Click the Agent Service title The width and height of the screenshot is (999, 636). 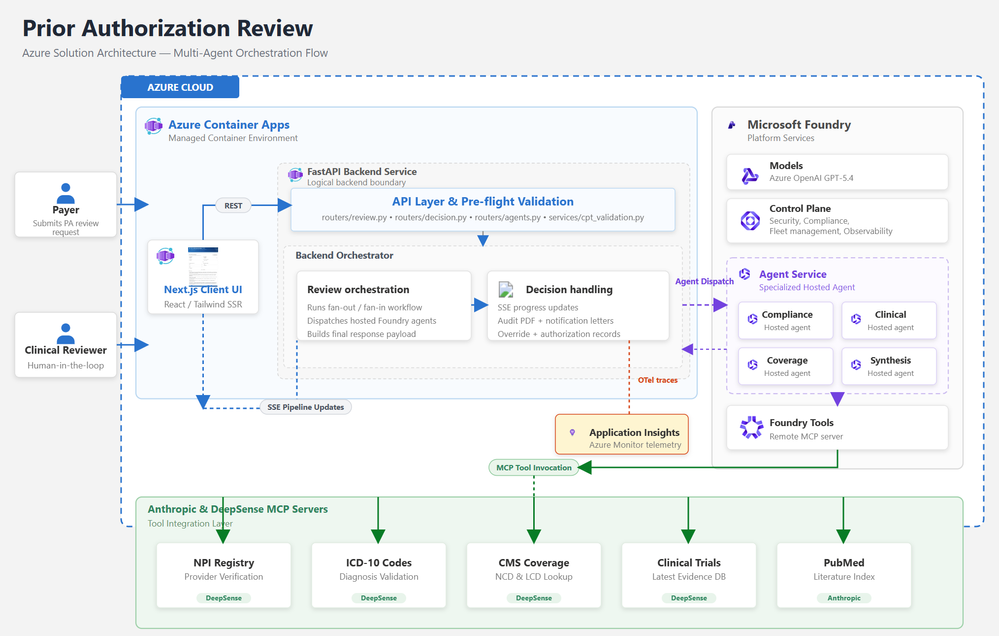793,274
